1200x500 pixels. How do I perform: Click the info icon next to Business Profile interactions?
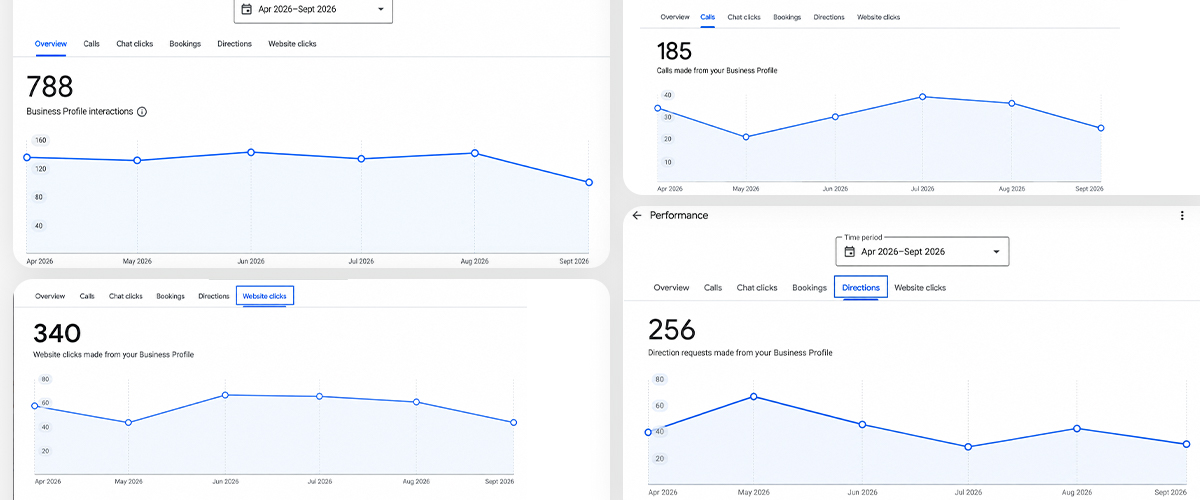coord(142,112)
